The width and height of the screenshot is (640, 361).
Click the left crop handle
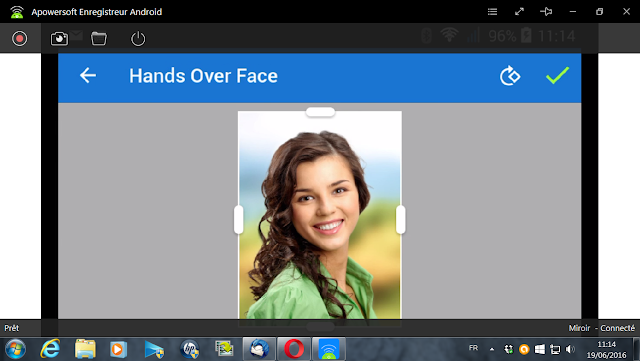[238, 220]
